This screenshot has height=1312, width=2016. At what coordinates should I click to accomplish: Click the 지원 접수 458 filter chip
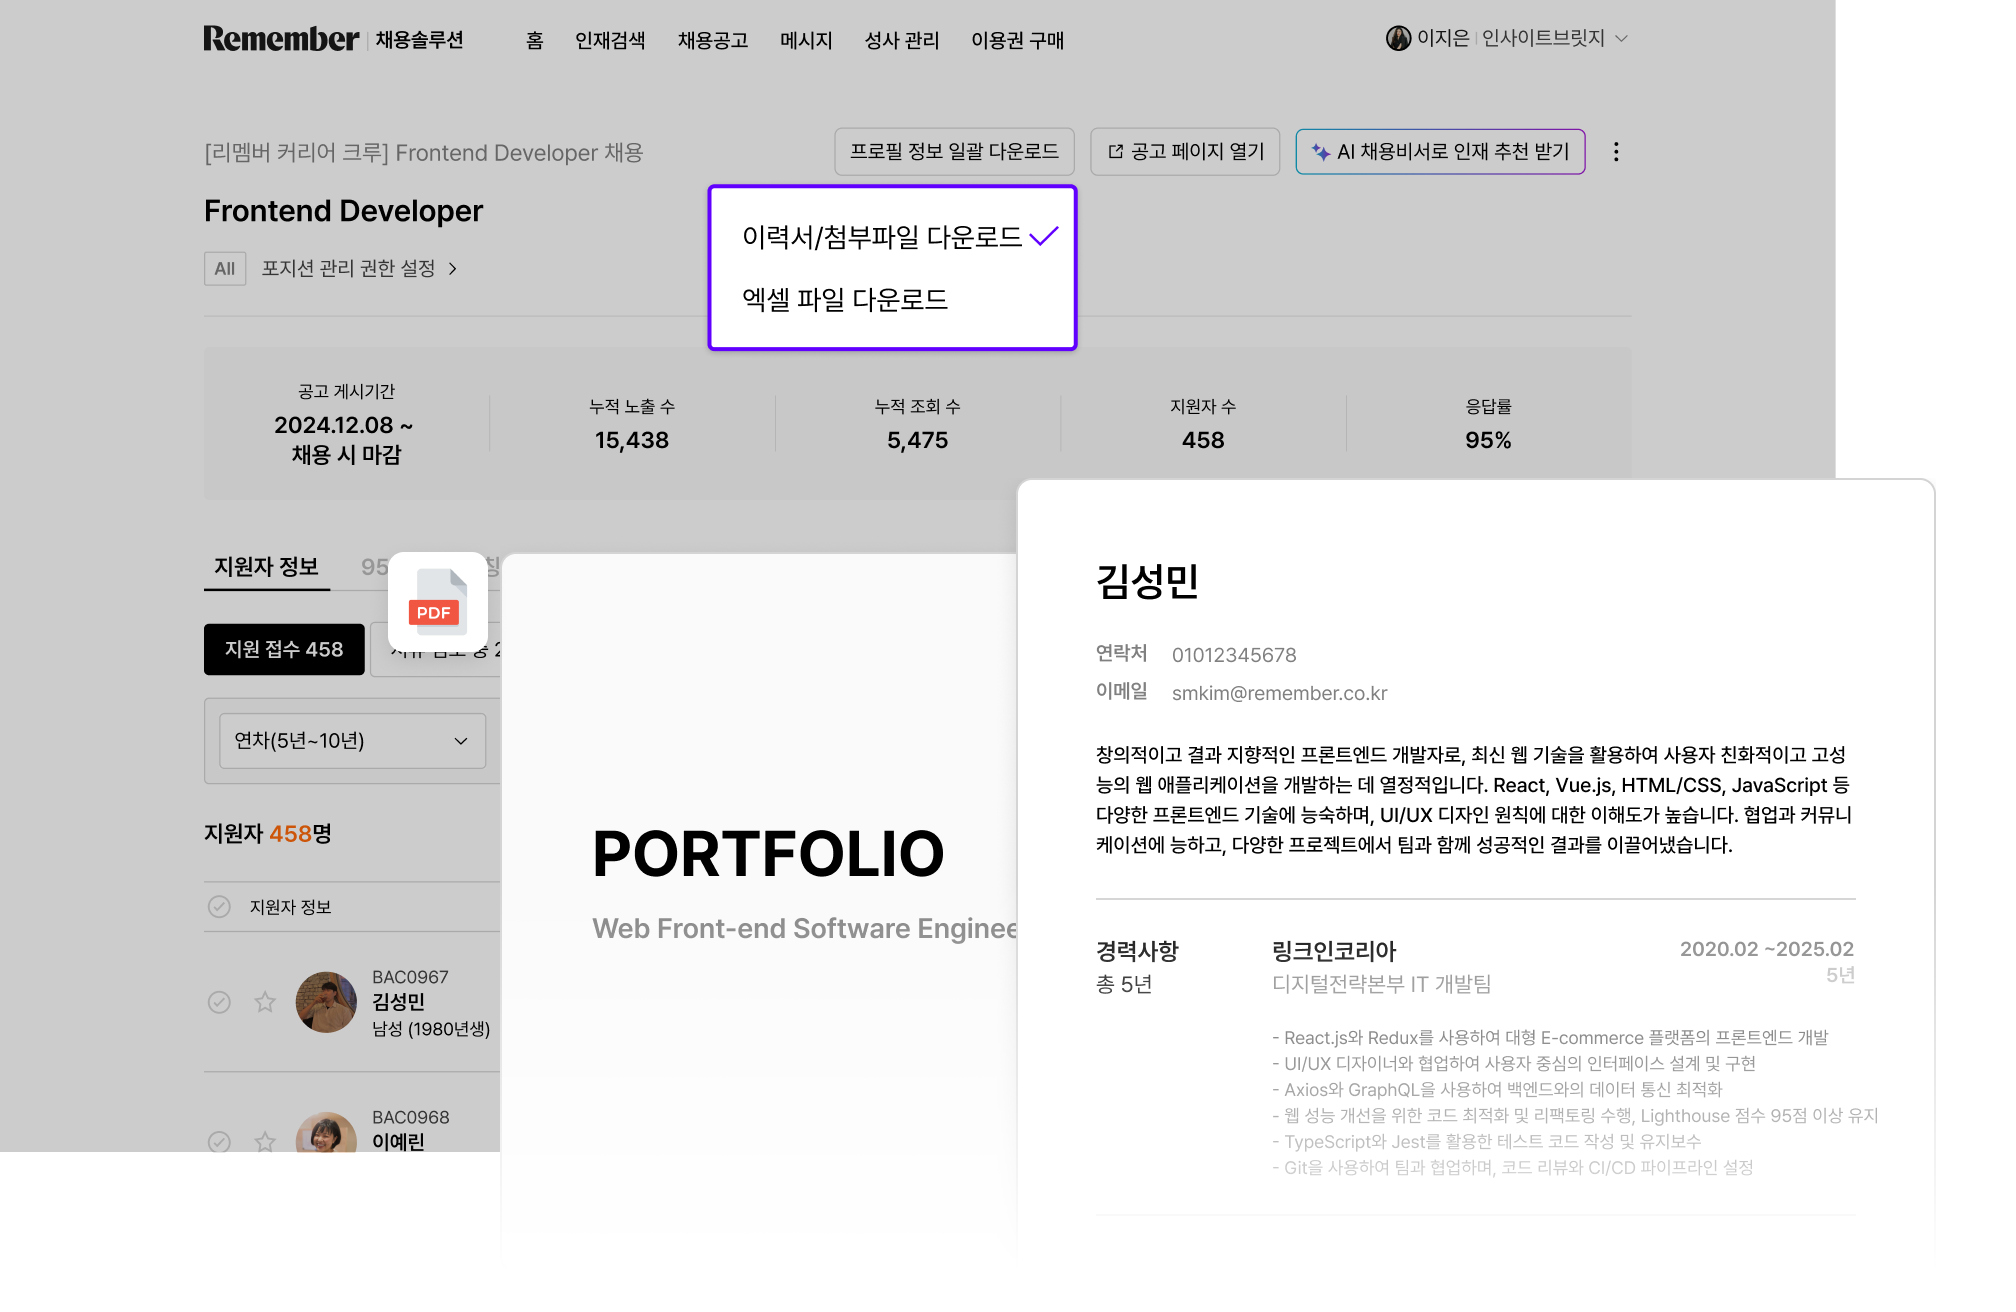[x=284, y=649]
